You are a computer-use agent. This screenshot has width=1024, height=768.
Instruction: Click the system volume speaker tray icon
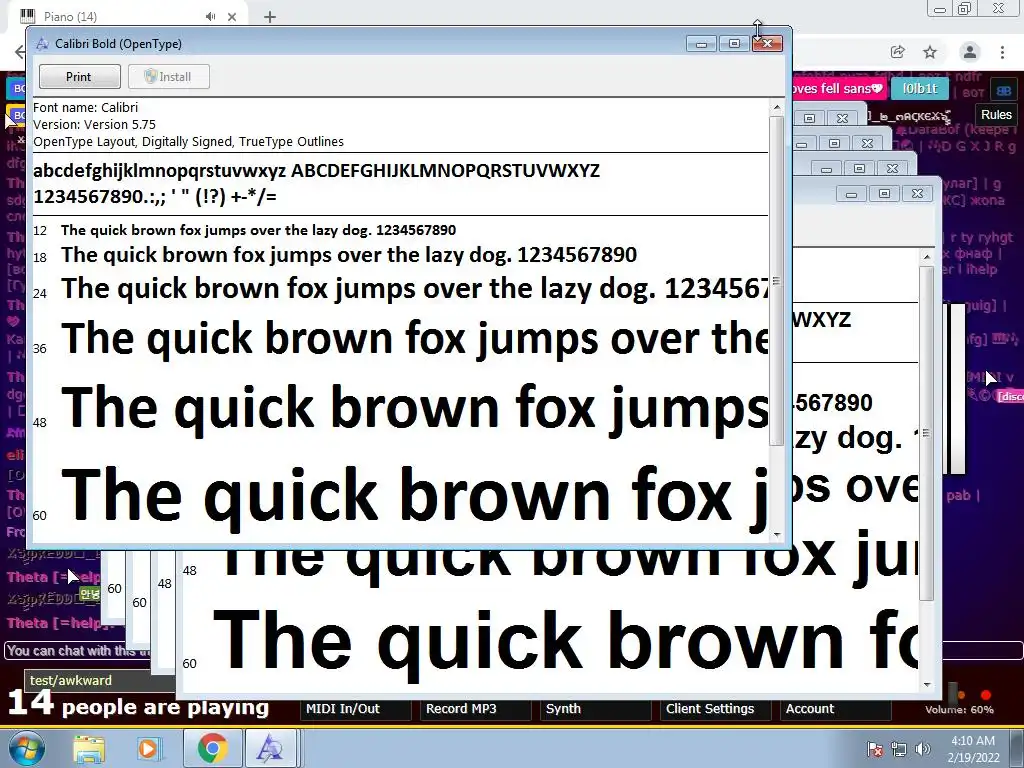pyautogui.click(x=923, y=749)
